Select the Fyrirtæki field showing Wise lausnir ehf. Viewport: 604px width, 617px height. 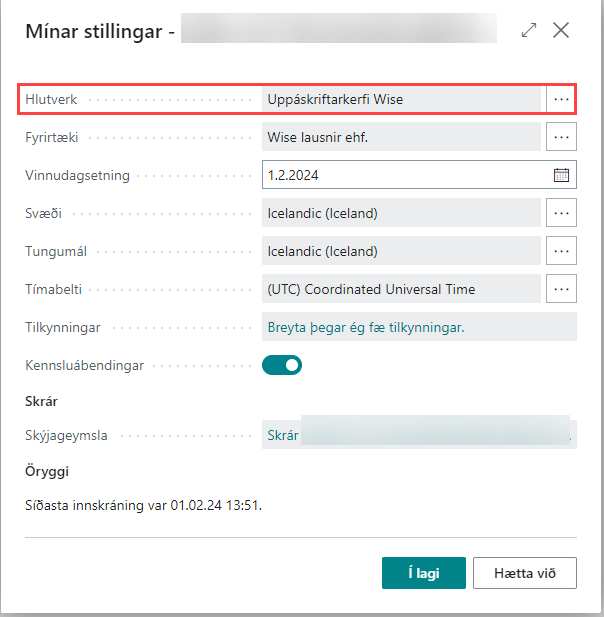(x=400, y=137)
